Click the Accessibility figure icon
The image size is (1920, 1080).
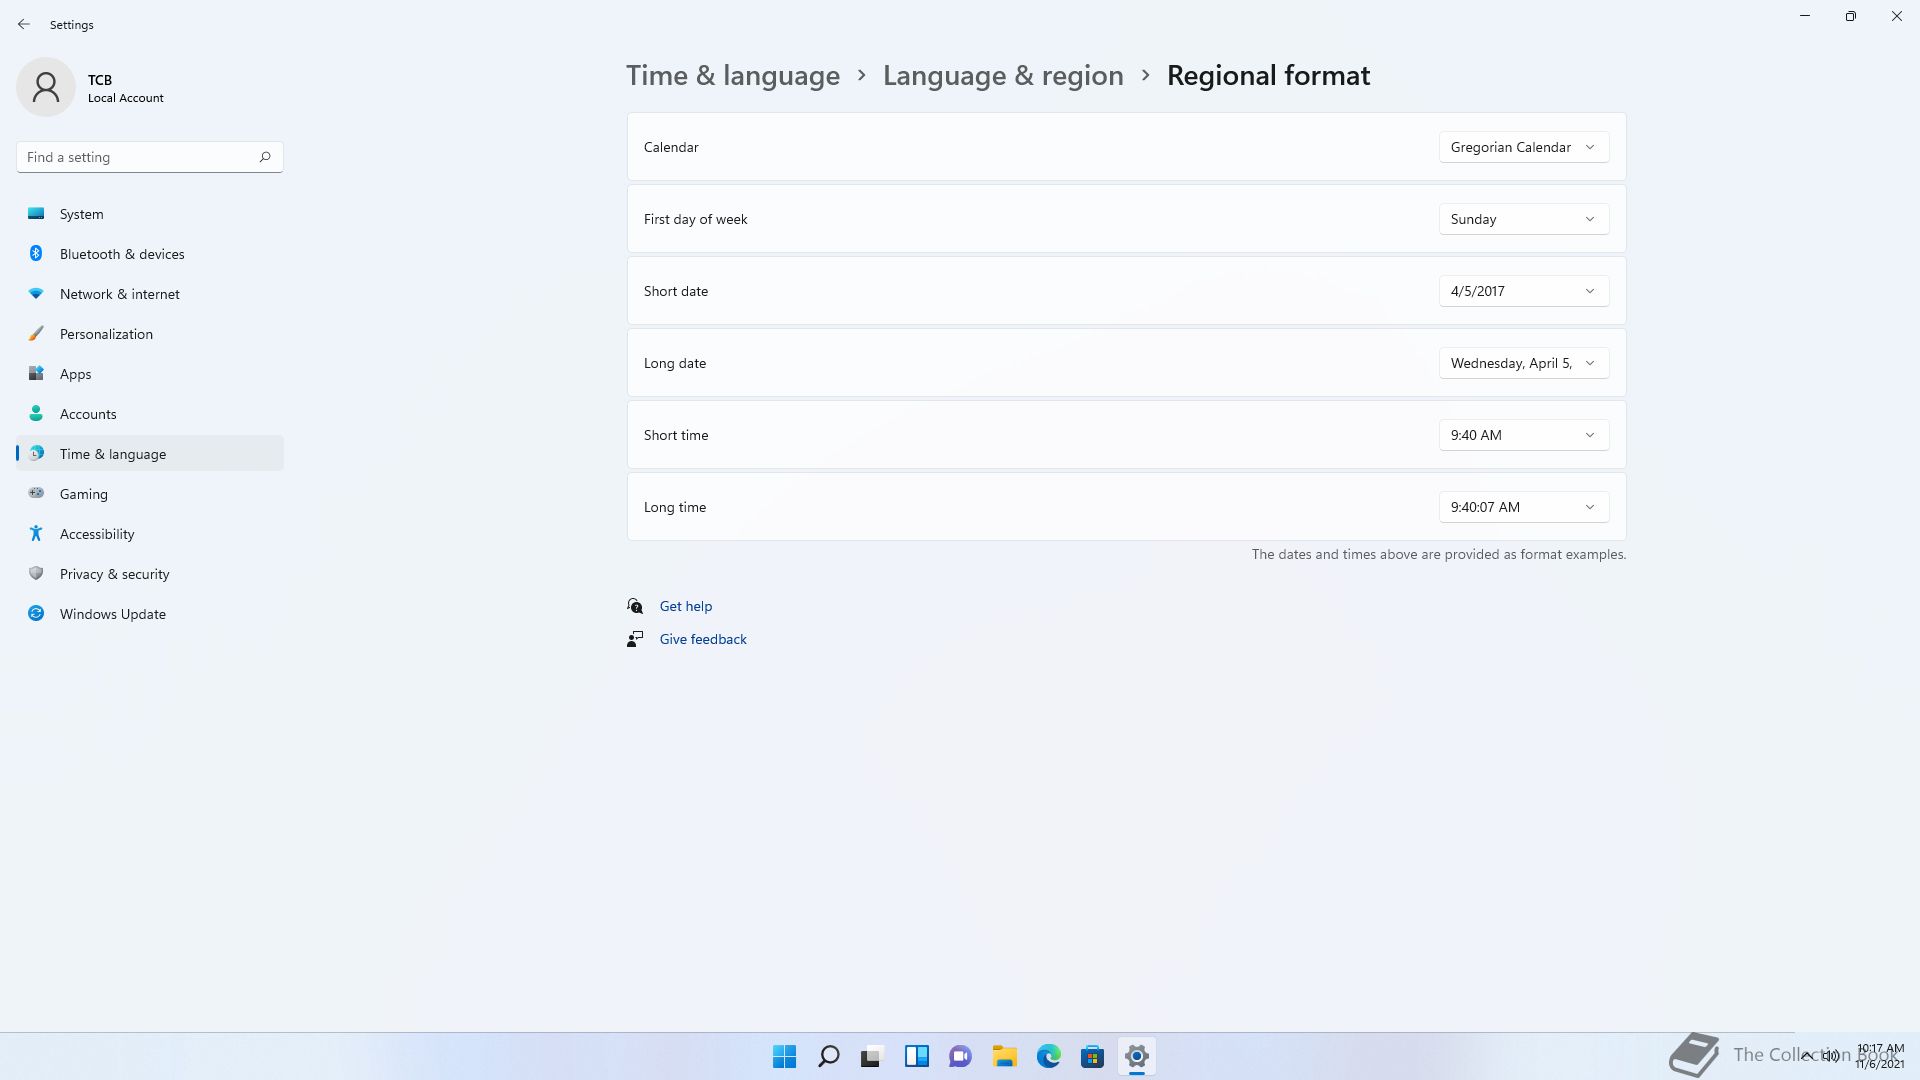[36, 534]
